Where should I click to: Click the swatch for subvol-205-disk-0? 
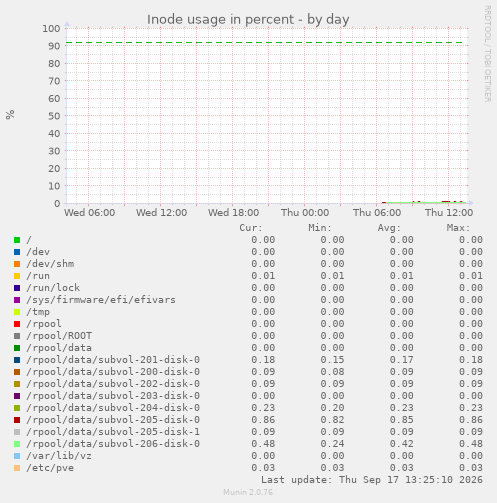[x=17, y=420]
